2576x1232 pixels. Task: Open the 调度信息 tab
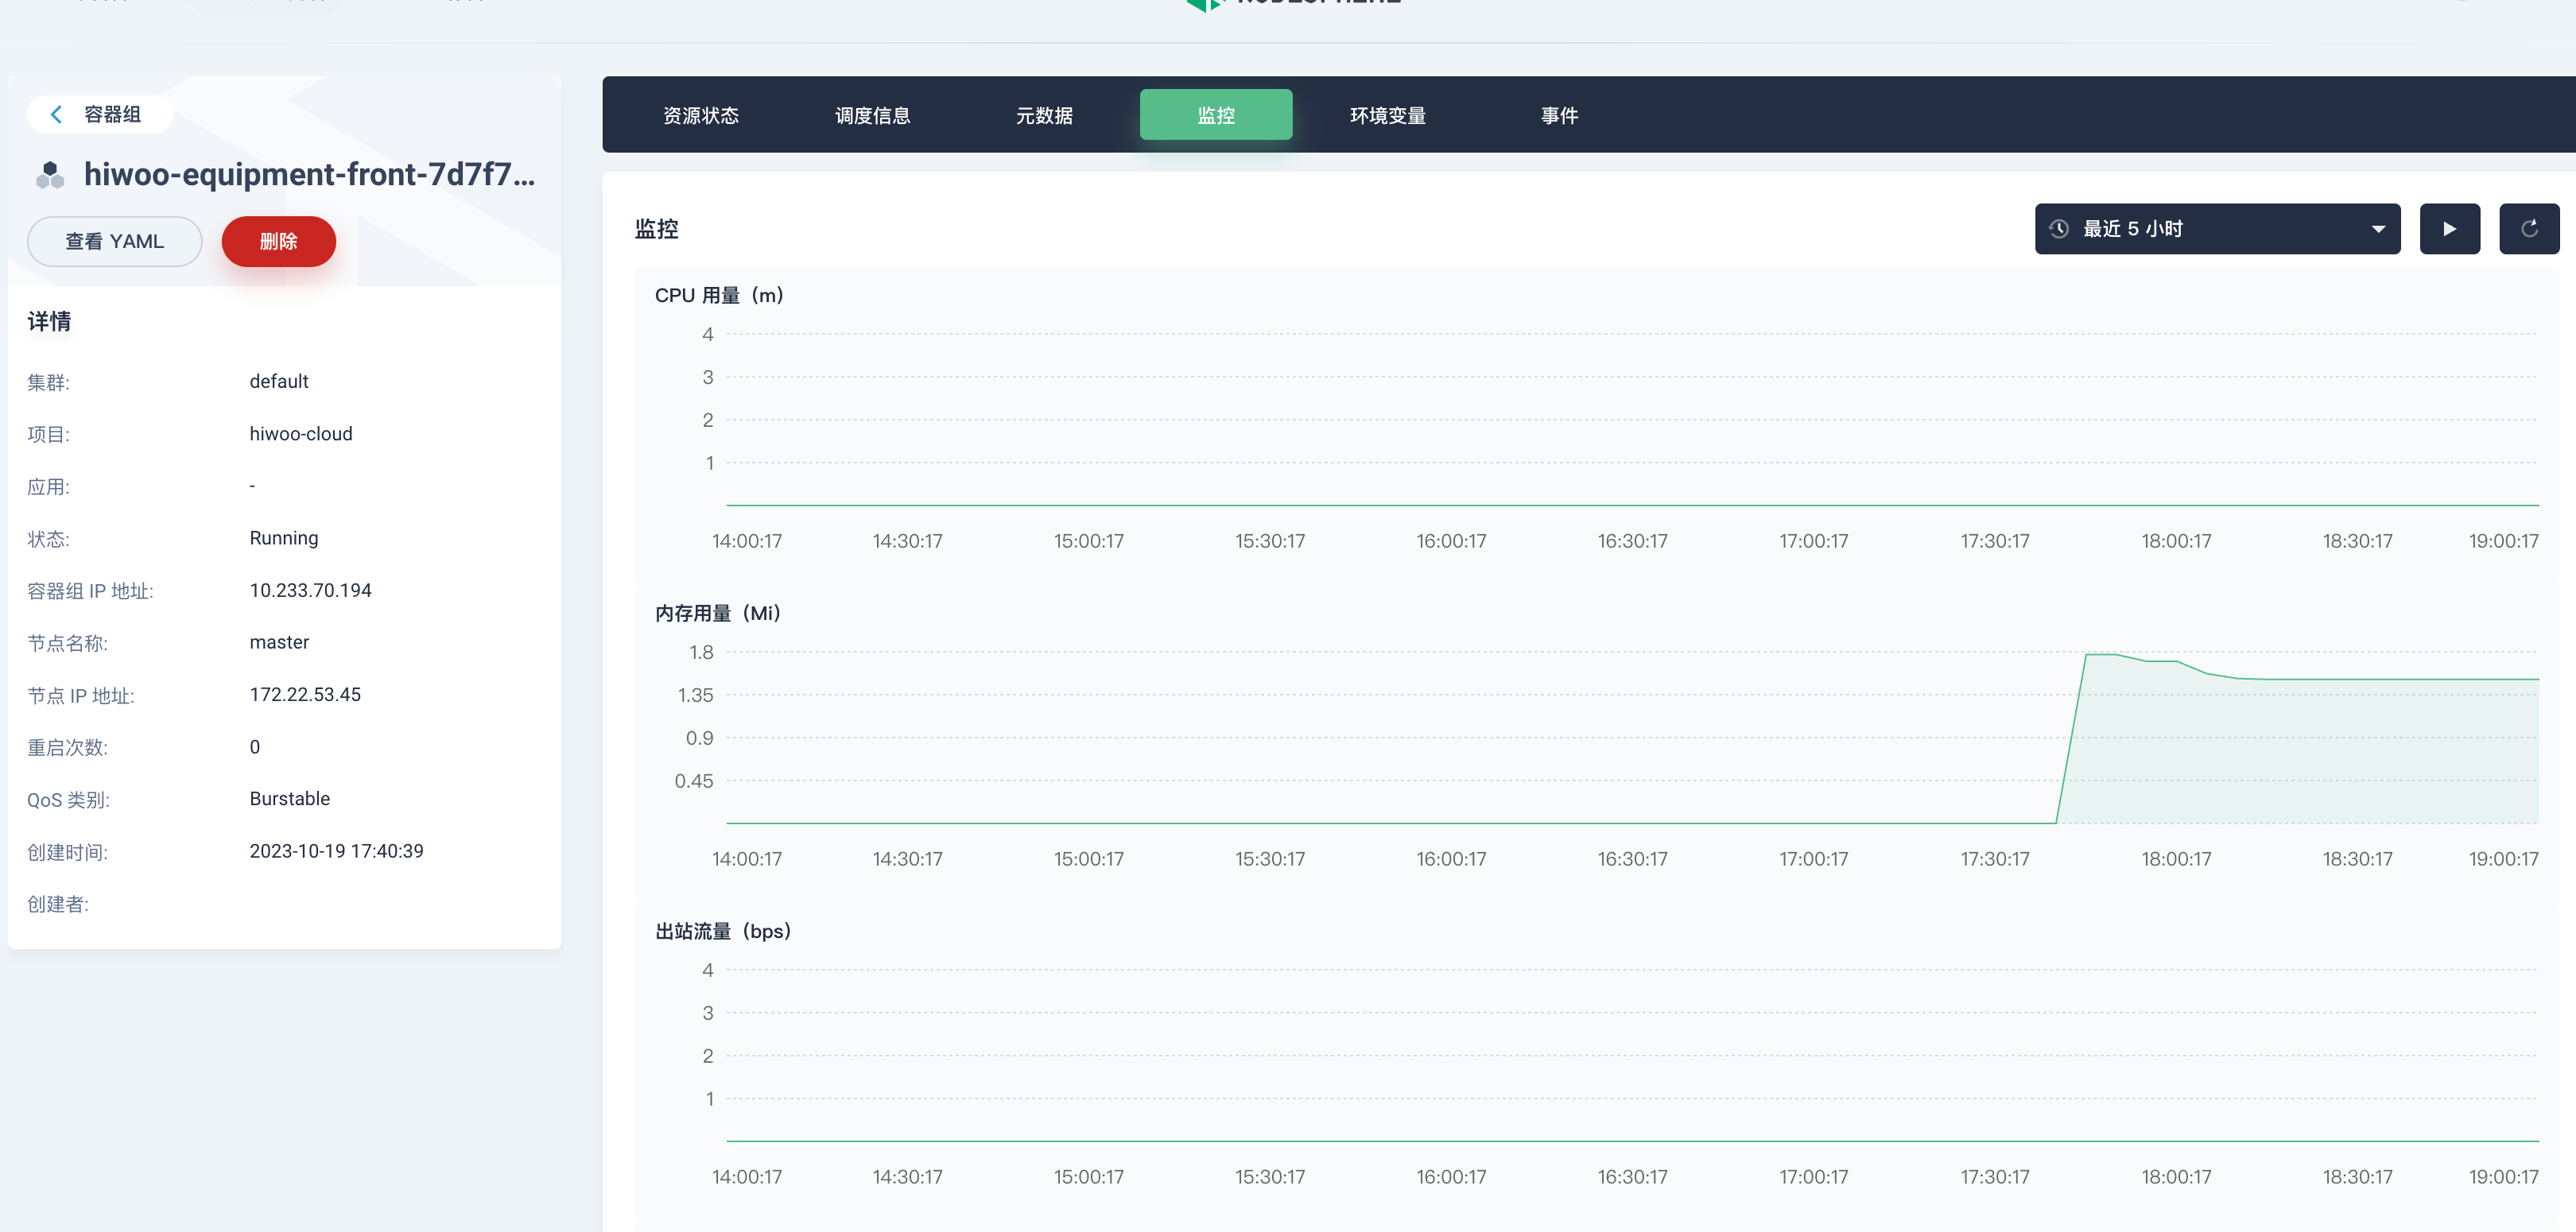tap(872, 116)
